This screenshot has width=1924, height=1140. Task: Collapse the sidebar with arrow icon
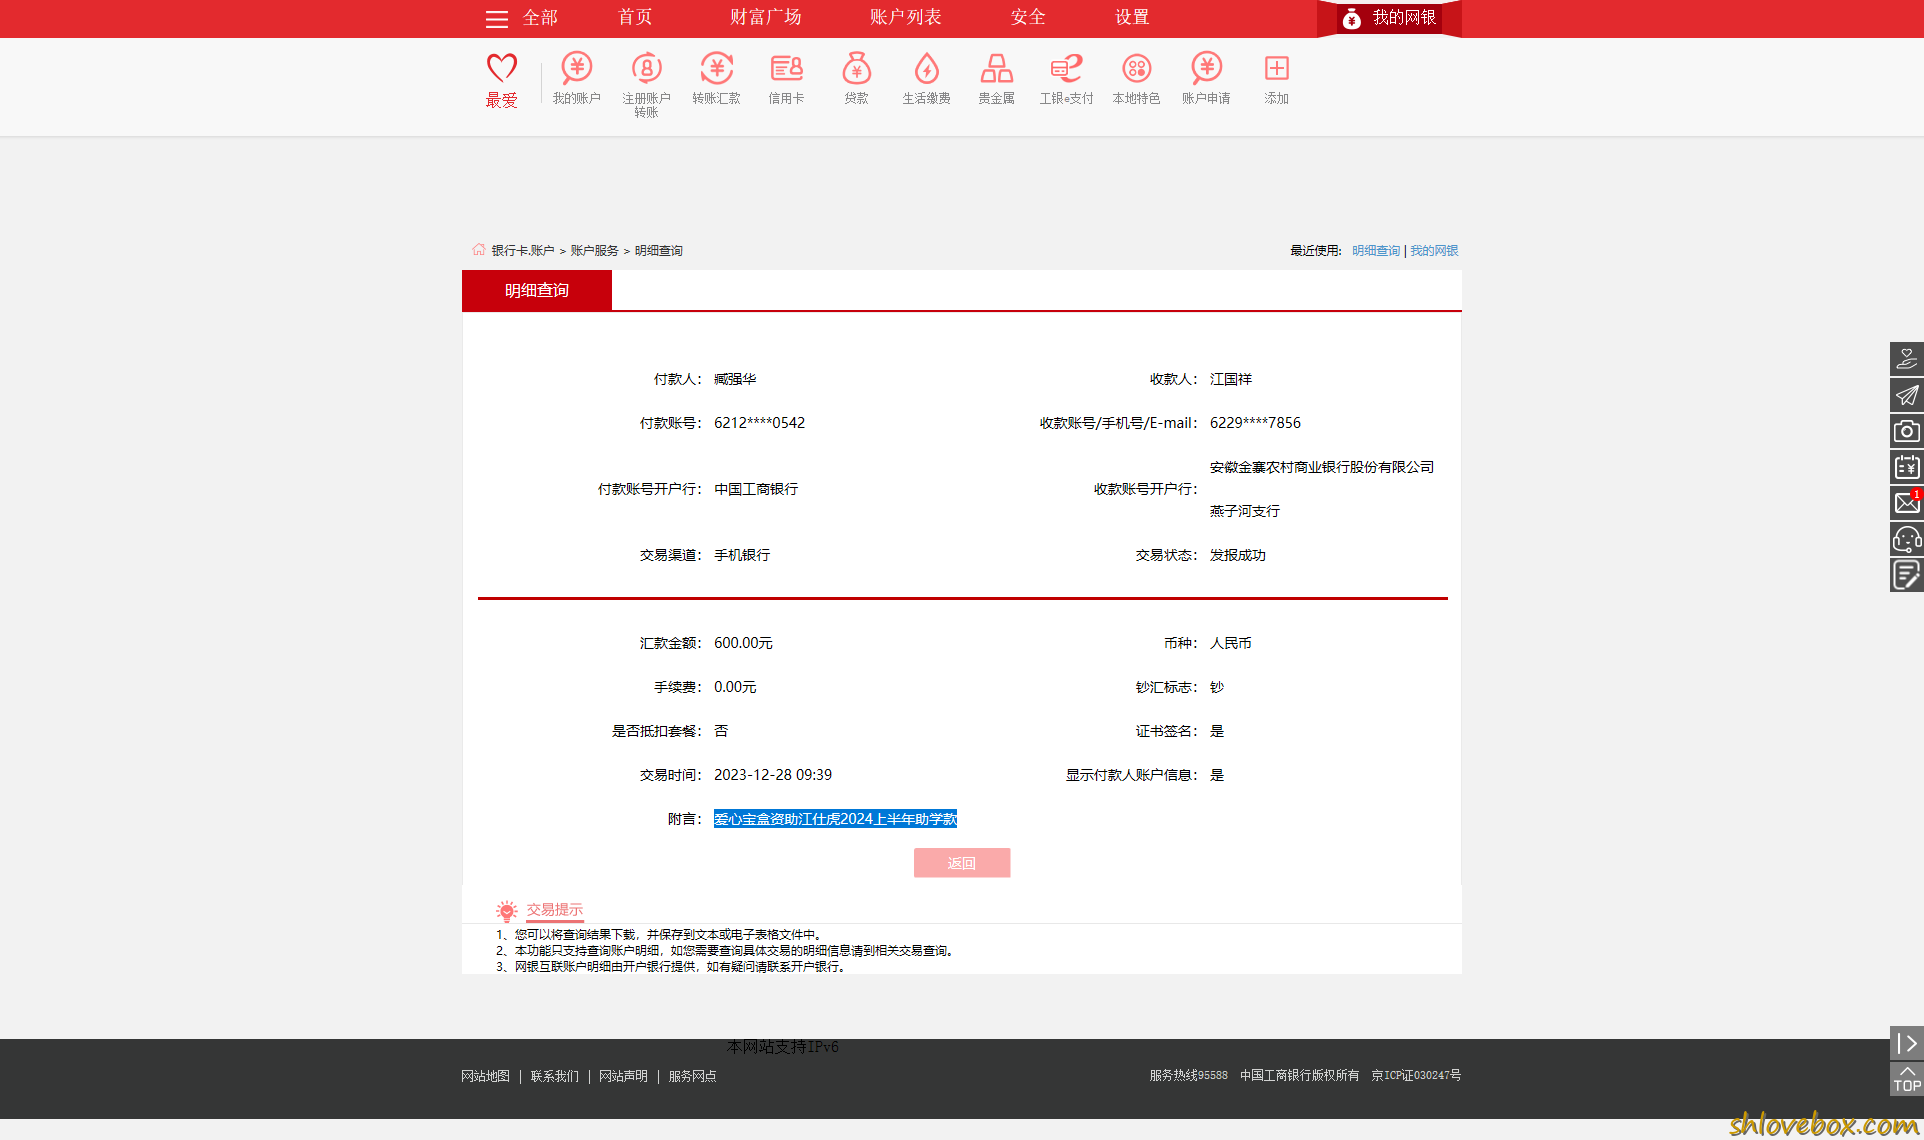click(x=1906, y=1043)
